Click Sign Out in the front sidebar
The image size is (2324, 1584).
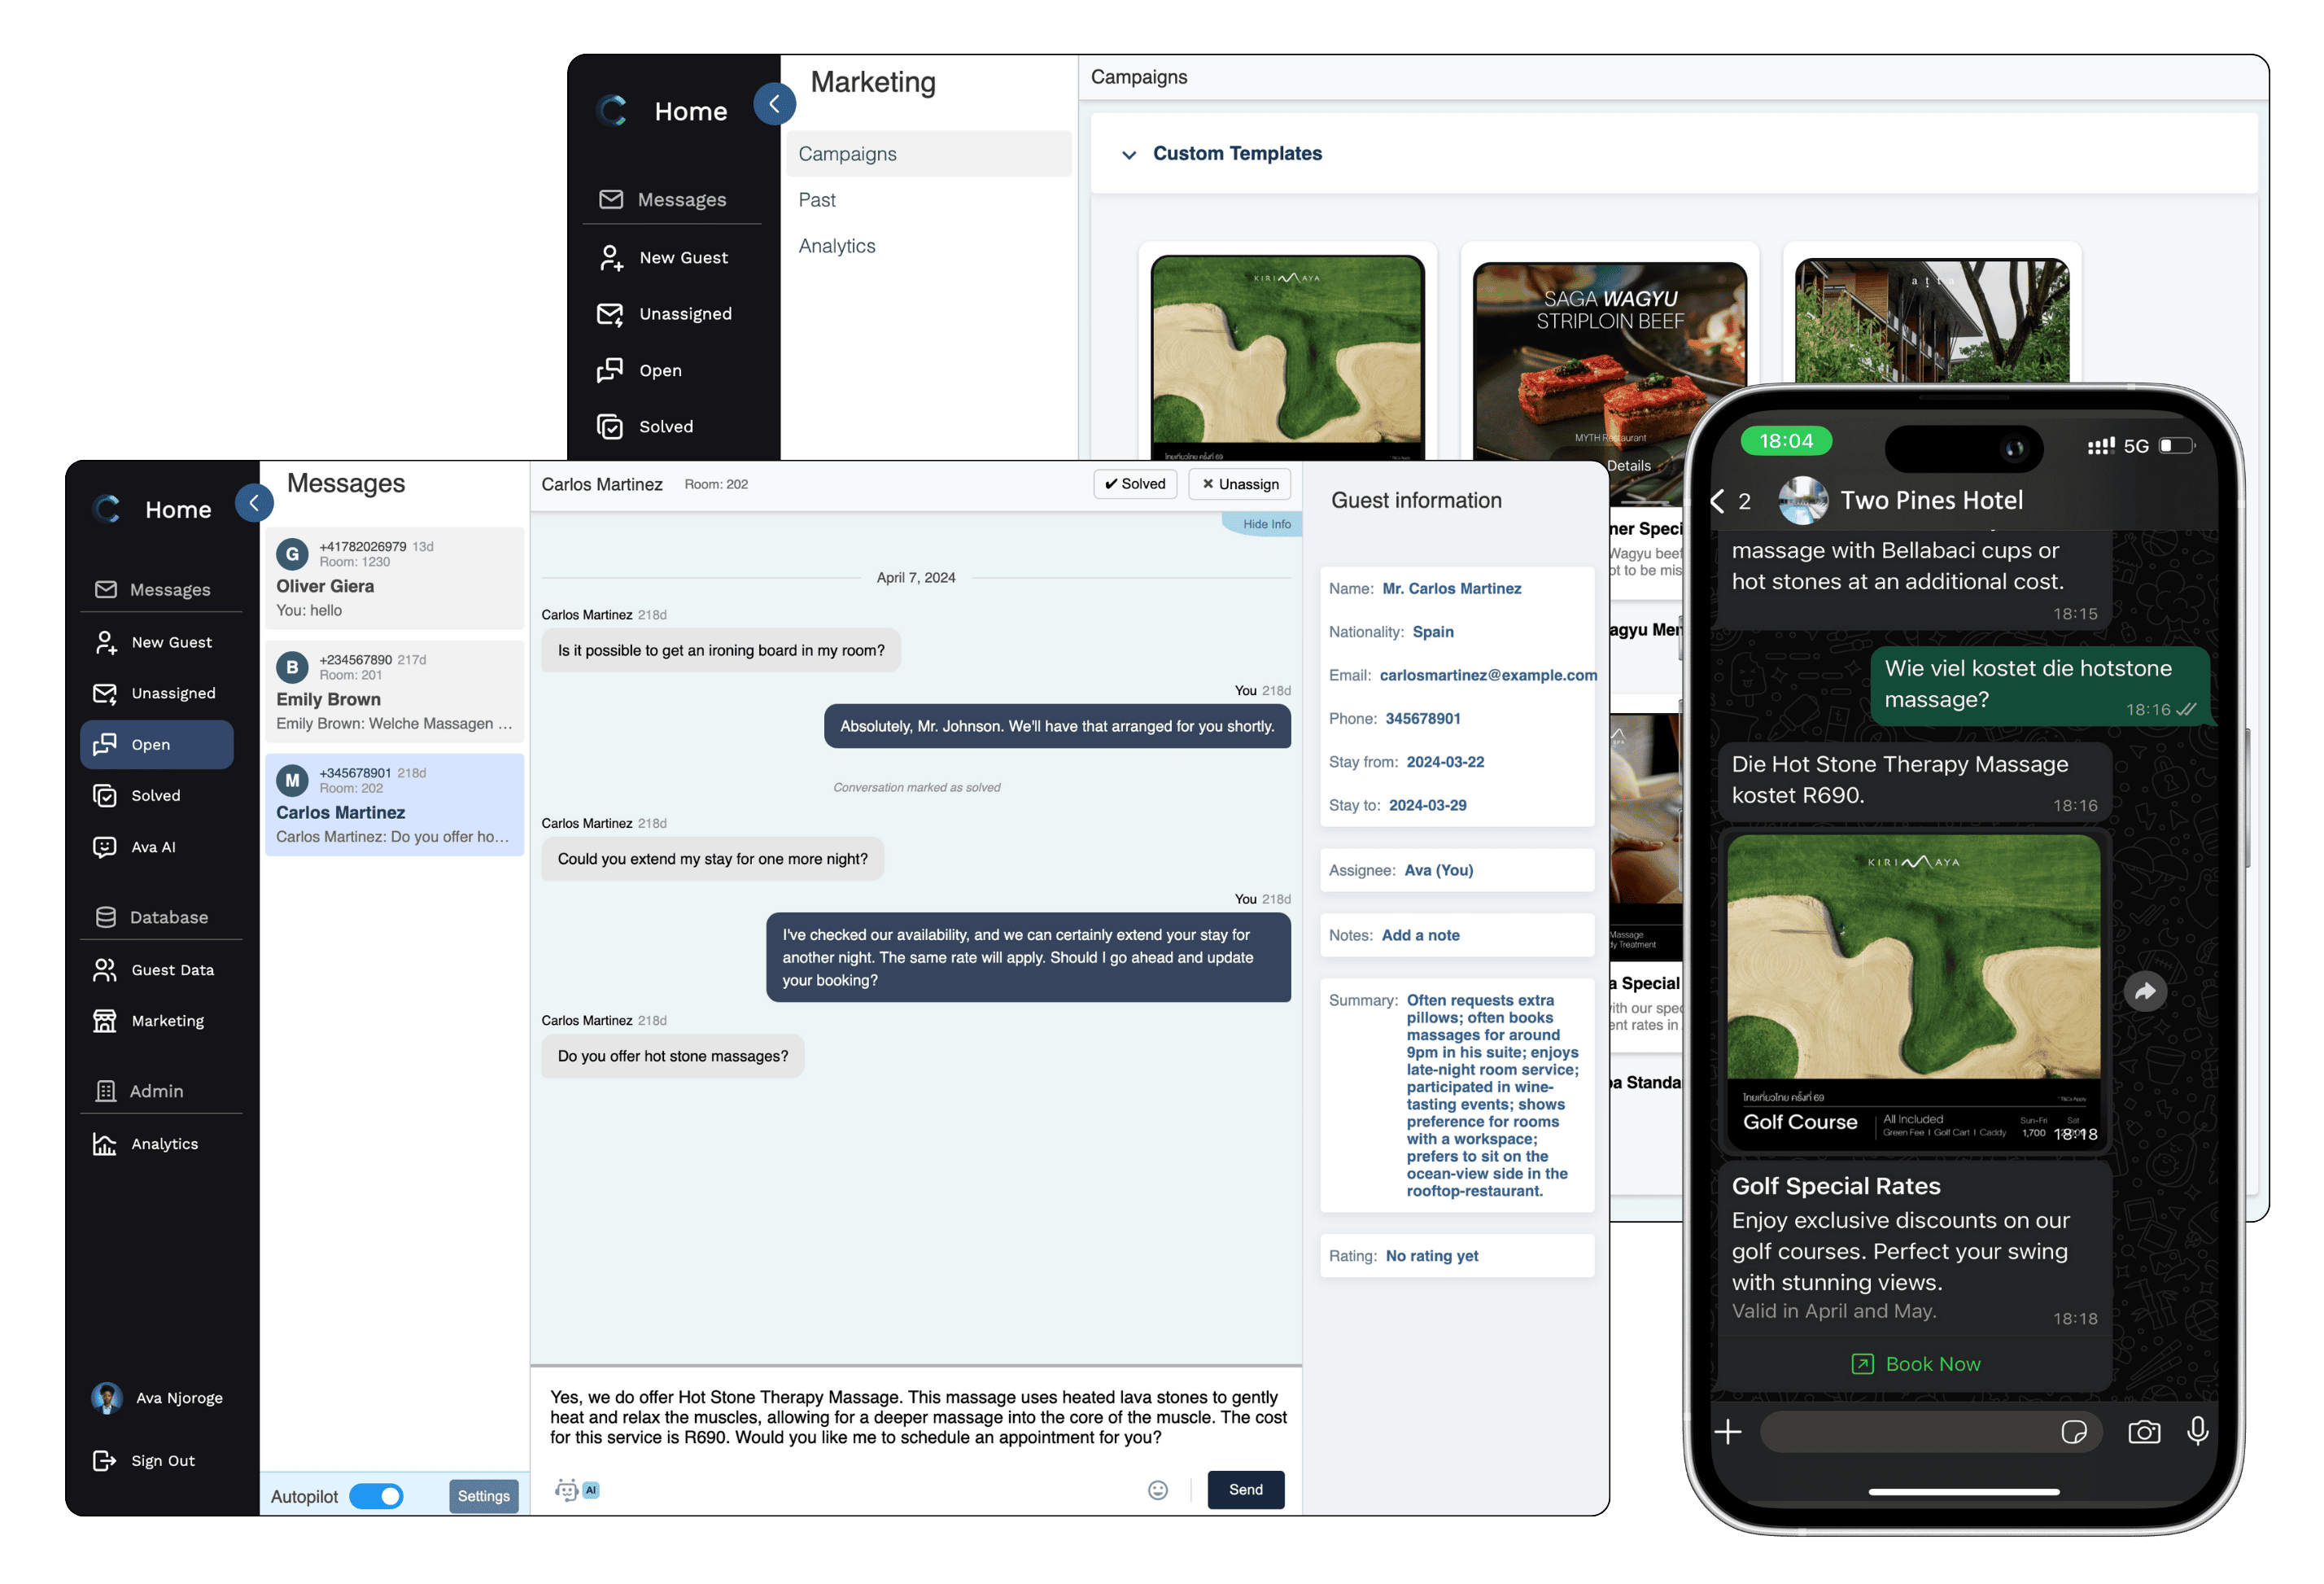(145, 1461)
